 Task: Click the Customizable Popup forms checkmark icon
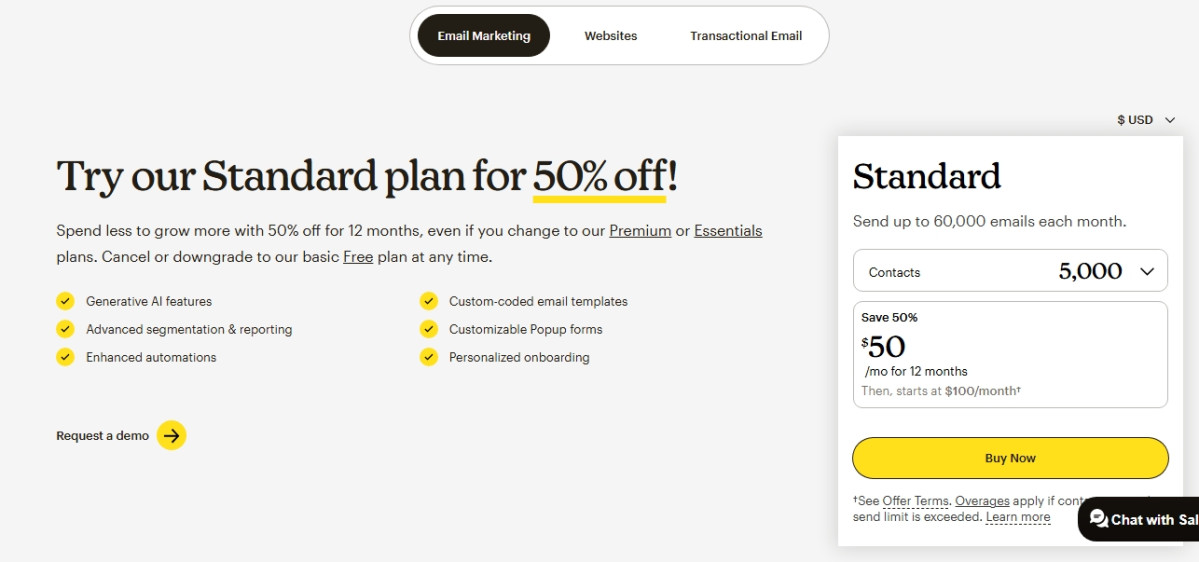coord(429,329)
